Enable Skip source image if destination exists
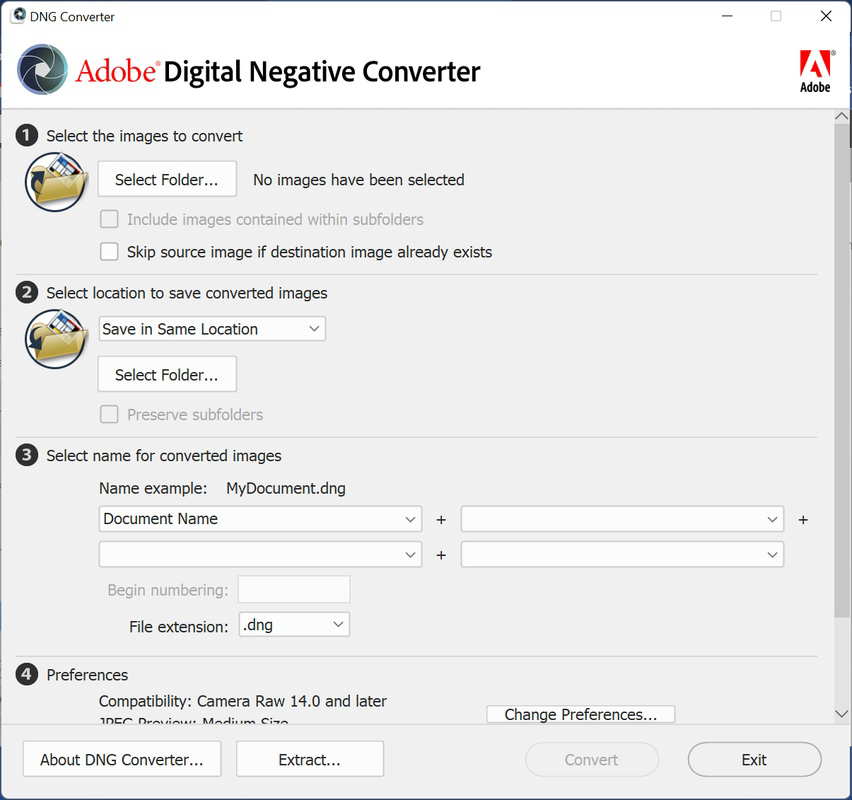 pos(109,252)
